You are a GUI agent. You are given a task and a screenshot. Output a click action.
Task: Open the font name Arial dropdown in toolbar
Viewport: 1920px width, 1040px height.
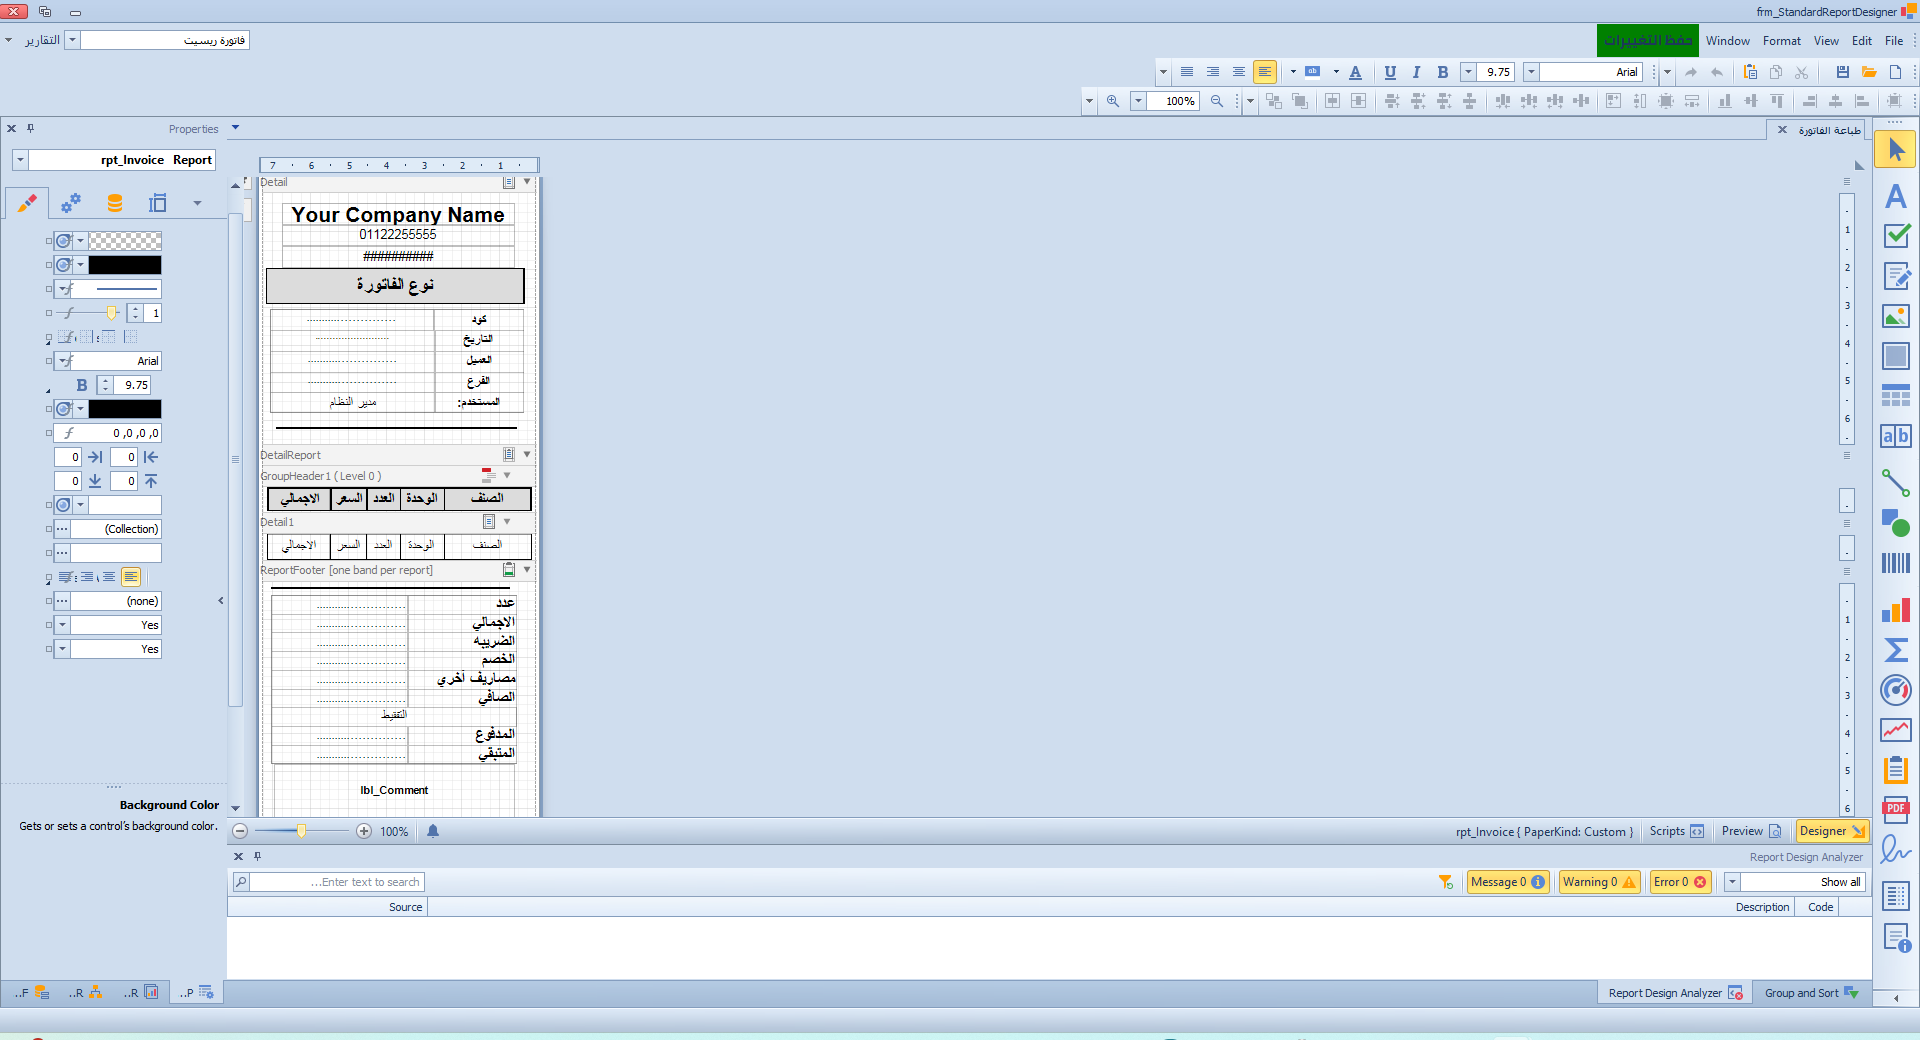pos(1531,72)
